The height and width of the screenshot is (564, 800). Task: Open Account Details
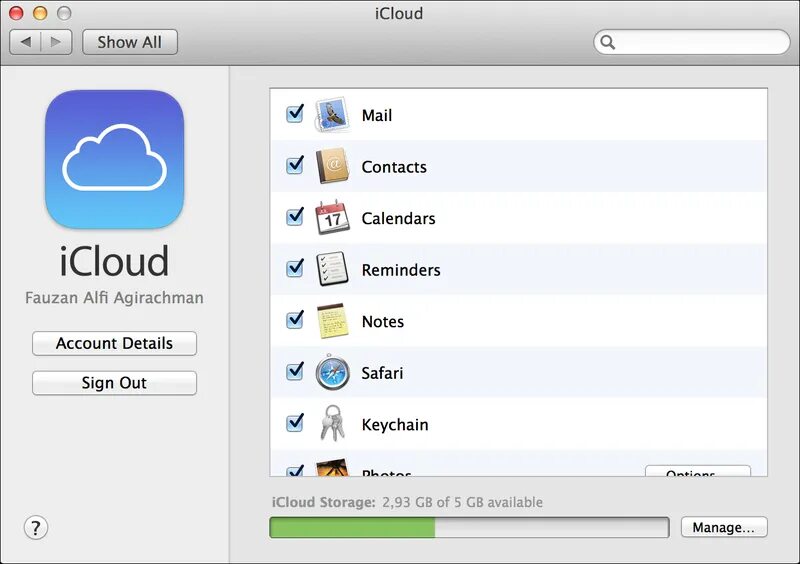pyautogui.click(x=114, y=343)
